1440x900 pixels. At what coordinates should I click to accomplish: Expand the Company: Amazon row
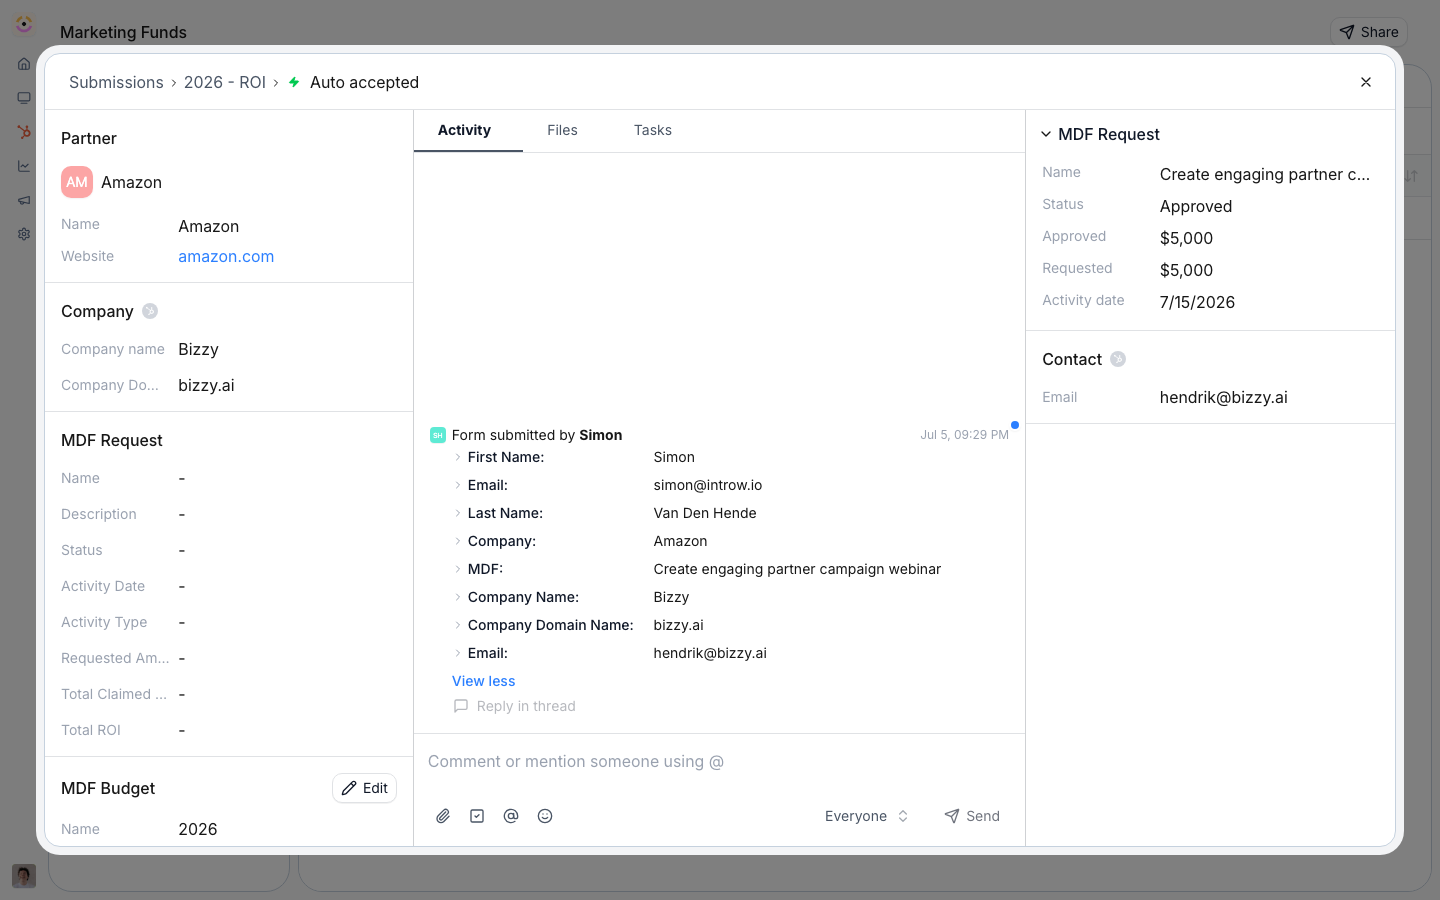coord(458,541)
